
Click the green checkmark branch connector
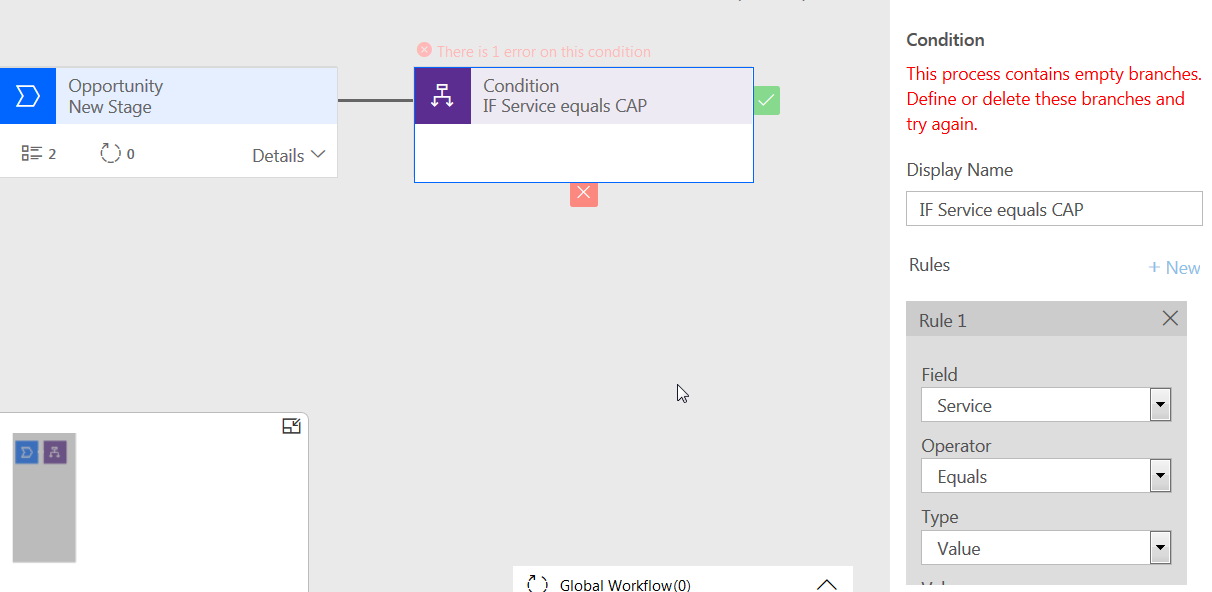click(767, 100)
